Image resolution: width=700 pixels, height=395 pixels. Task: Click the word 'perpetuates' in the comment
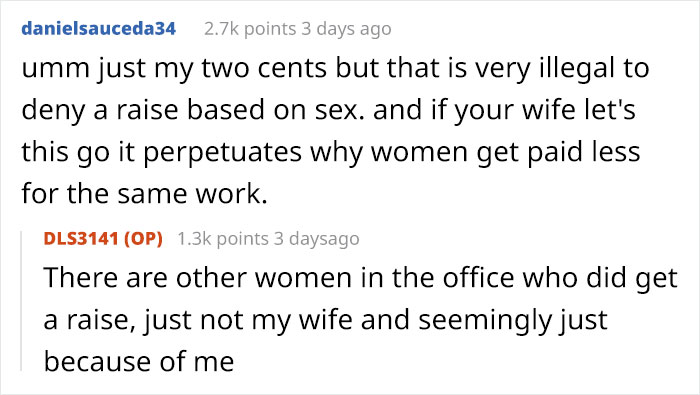pyautogui.click(x=223, y=153)
